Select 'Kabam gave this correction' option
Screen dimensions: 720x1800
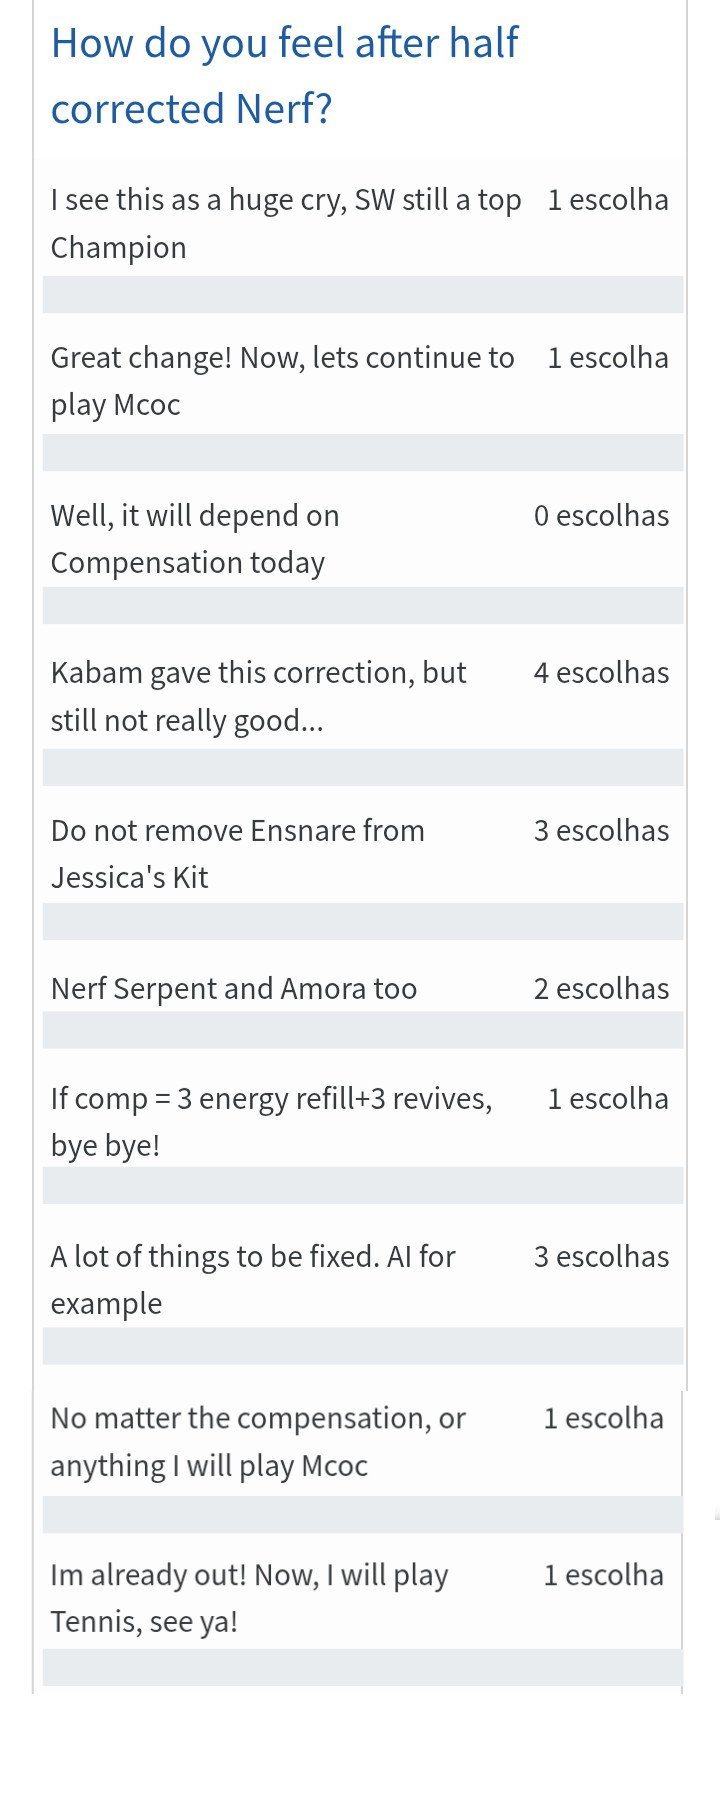(x=258, y=695)
